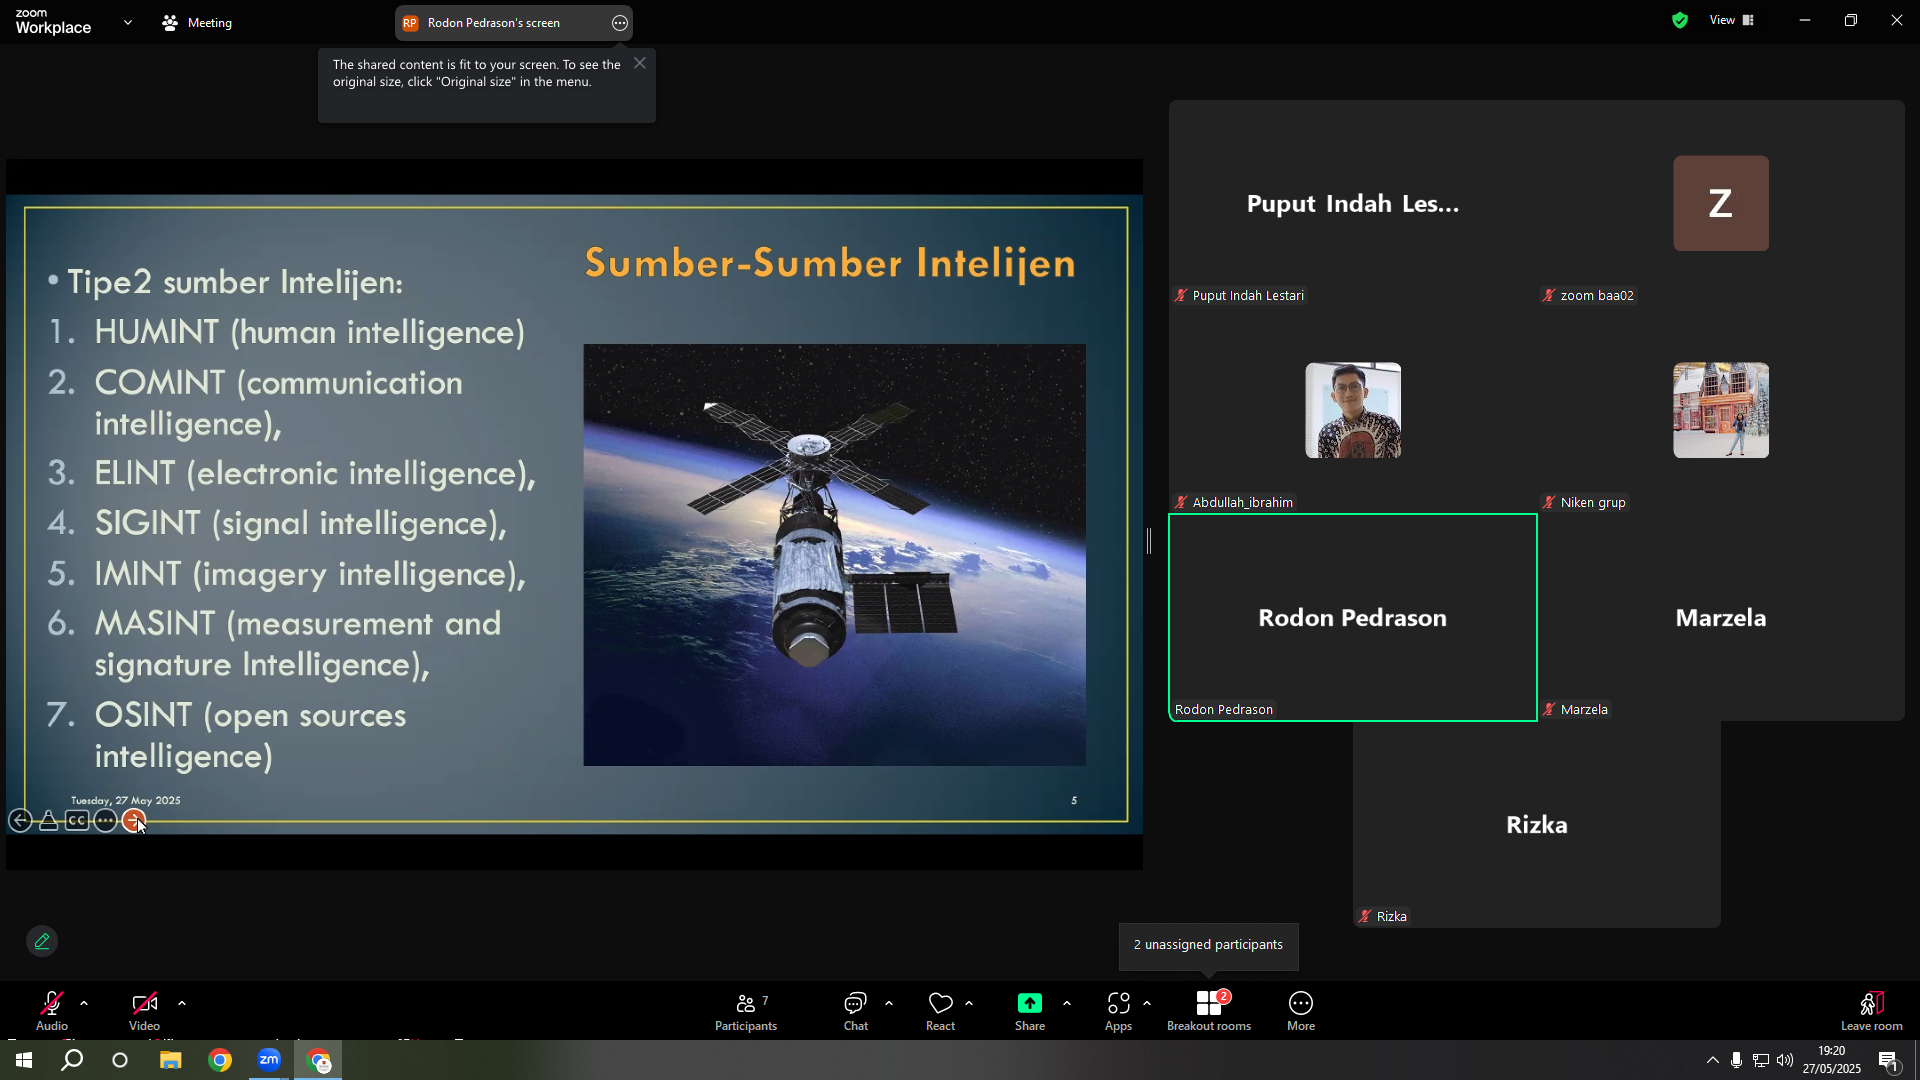Screen dimensions: 1920x1080
Task: Click the panel divider handle
Action: click(1149, 541)
